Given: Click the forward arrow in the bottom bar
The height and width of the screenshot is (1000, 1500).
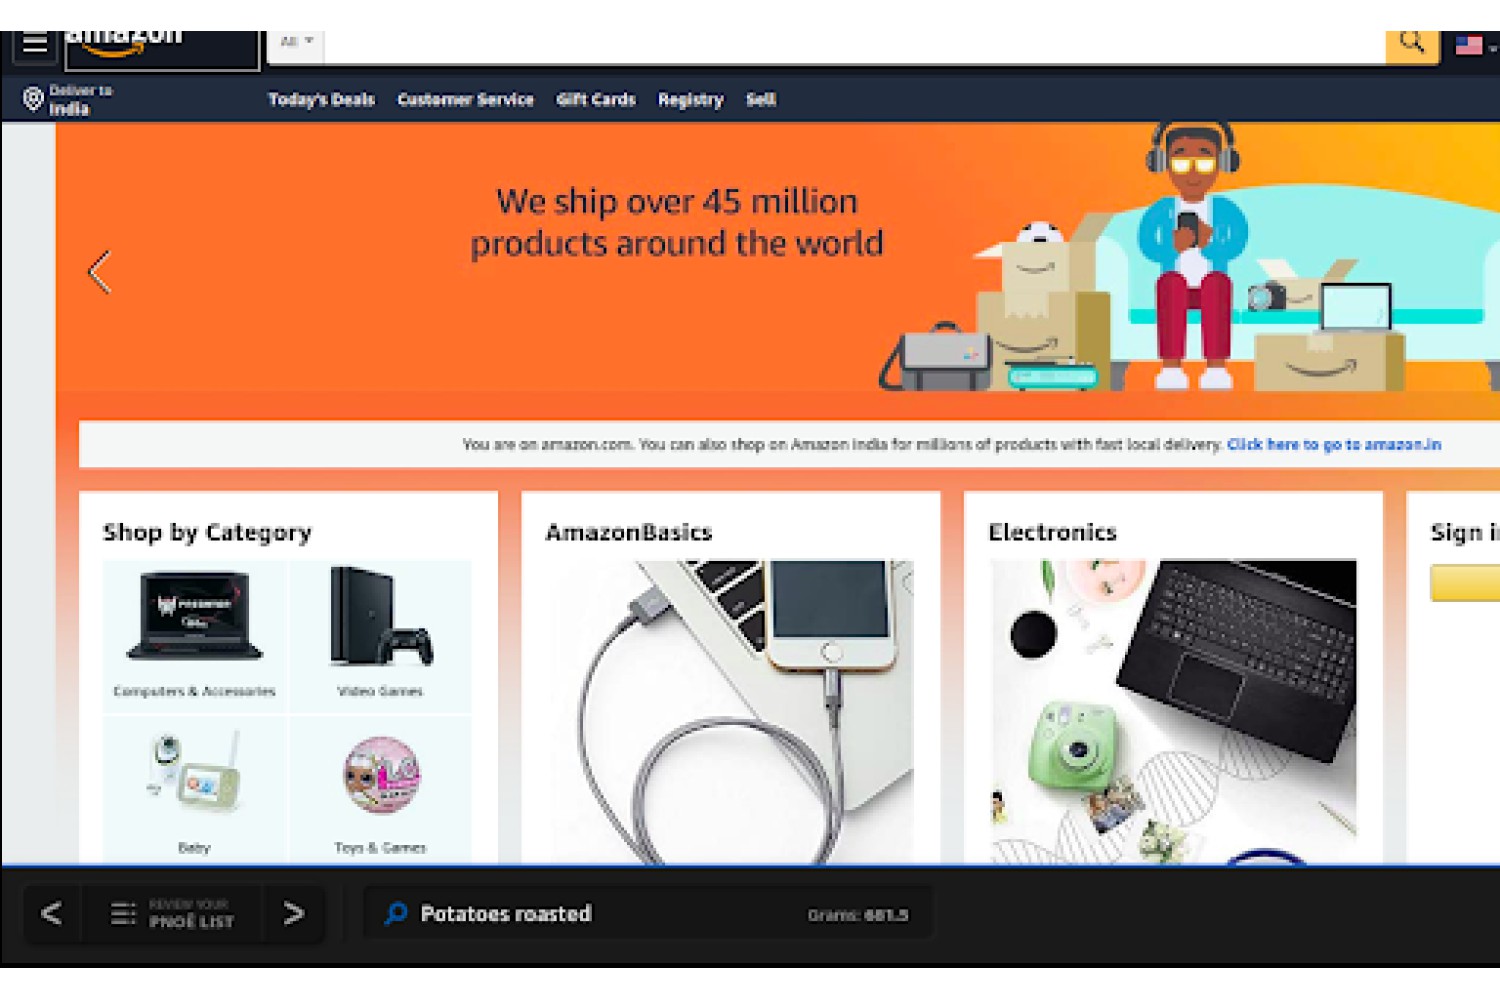Looking at the screenshot, I should (x=294, y=913).
